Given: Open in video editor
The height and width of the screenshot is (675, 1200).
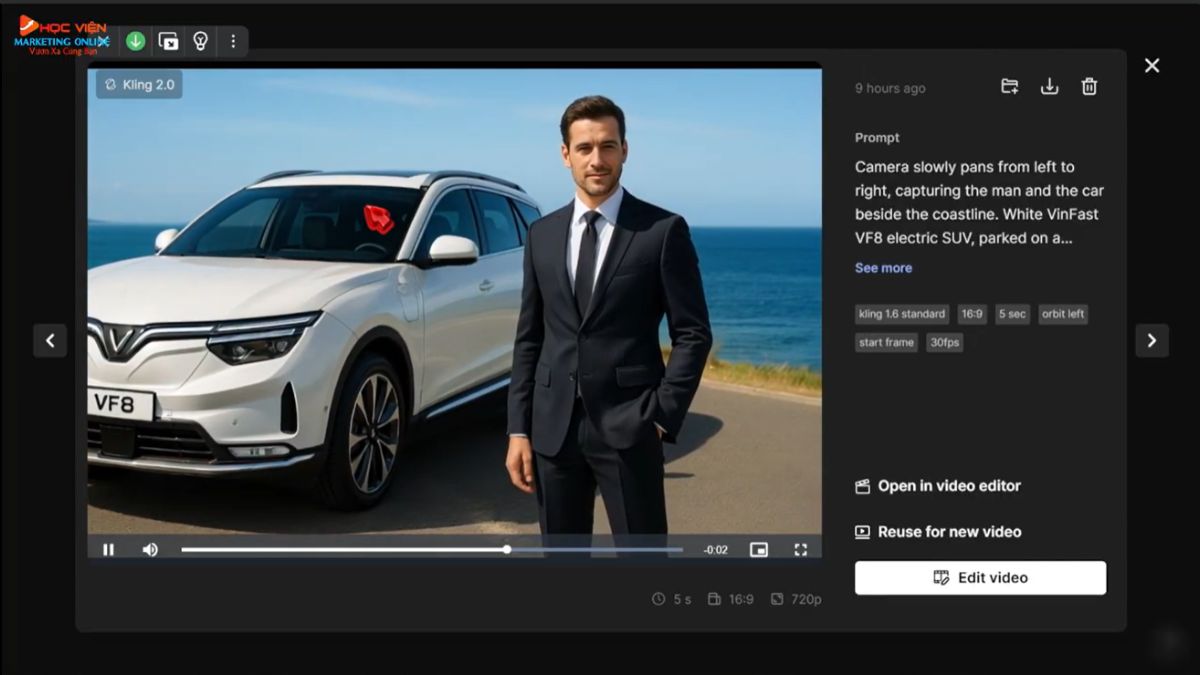Looking at the screenshot, I should (x=938, y=486).
